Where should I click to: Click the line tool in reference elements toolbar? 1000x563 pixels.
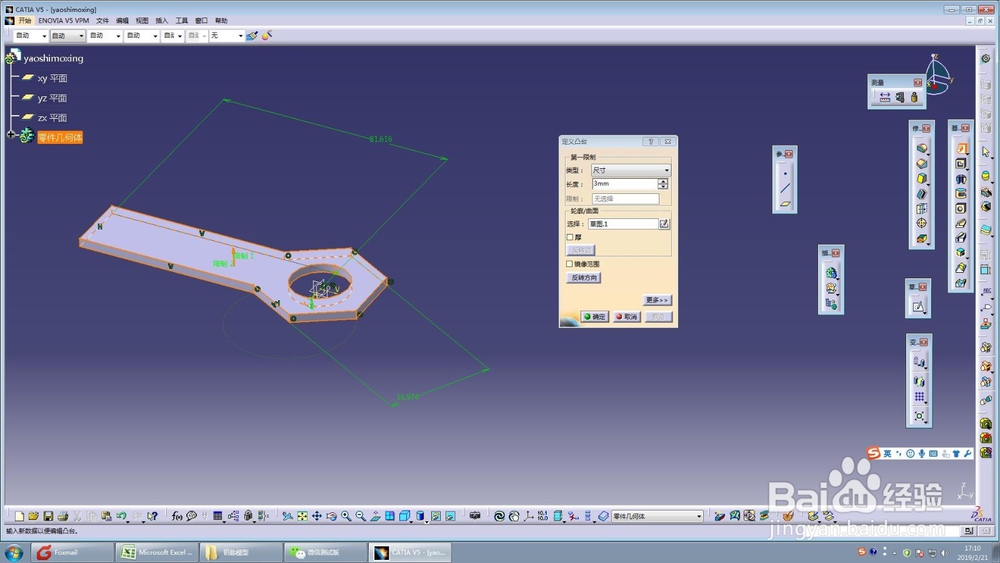pos(785,188)
